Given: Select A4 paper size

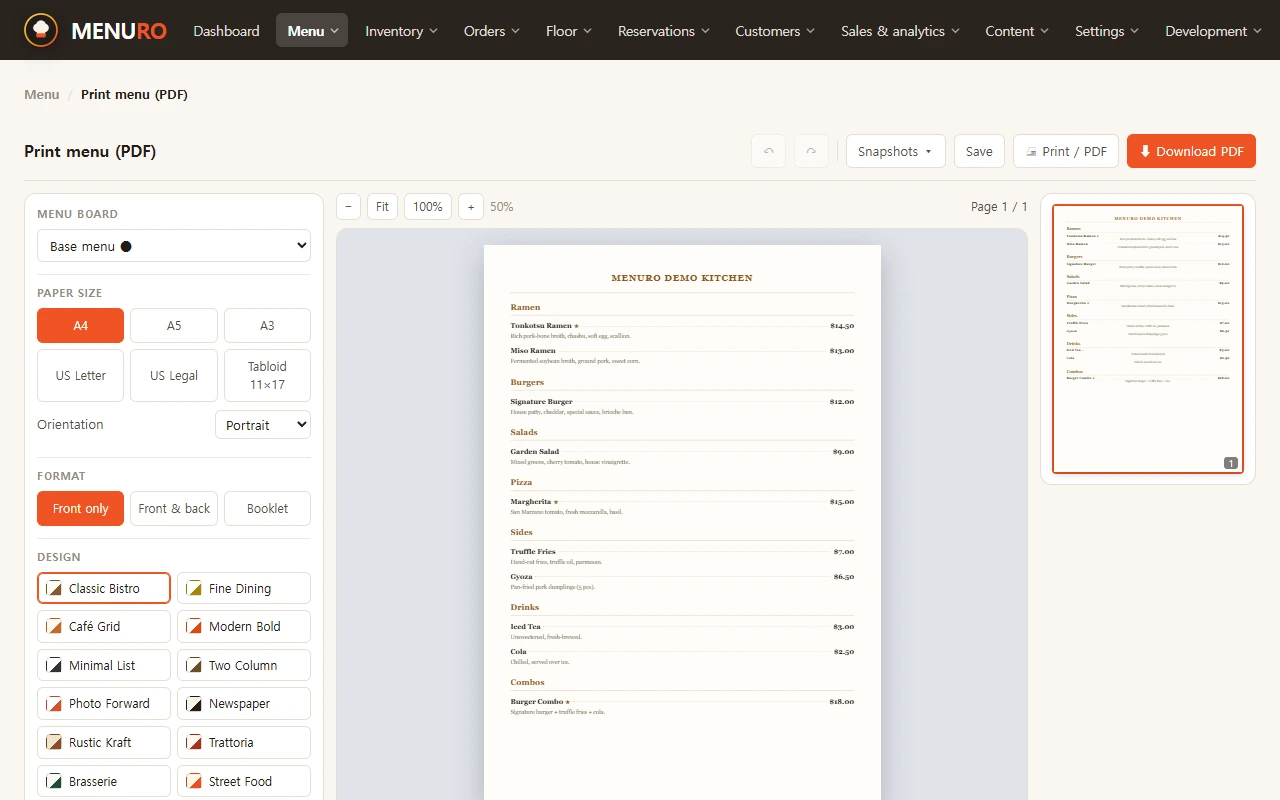Looking at the screenshot, I should point(80,326).
